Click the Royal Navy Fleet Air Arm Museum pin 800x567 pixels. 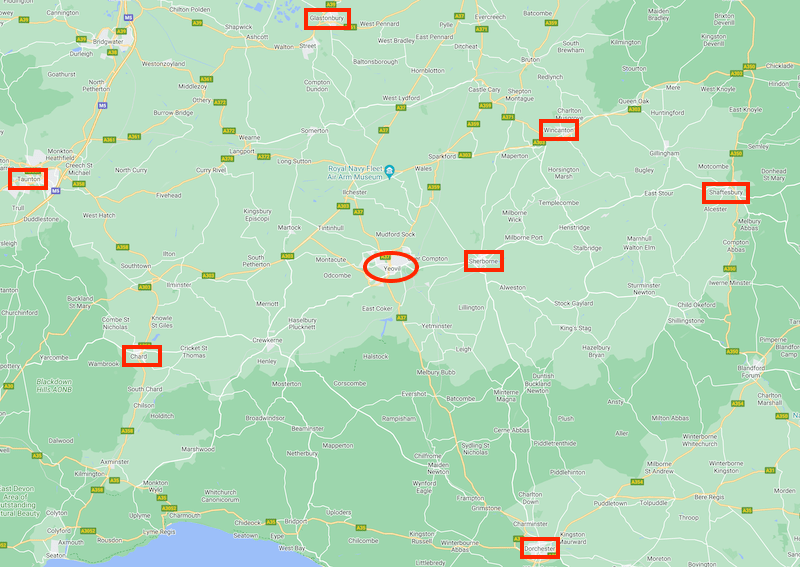click(389, 171)
